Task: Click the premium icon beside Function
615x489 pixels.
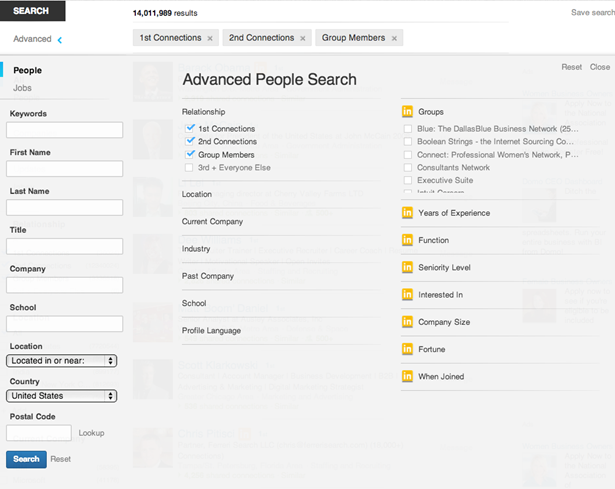Action: pyautogui.click(x=407, y=240)
